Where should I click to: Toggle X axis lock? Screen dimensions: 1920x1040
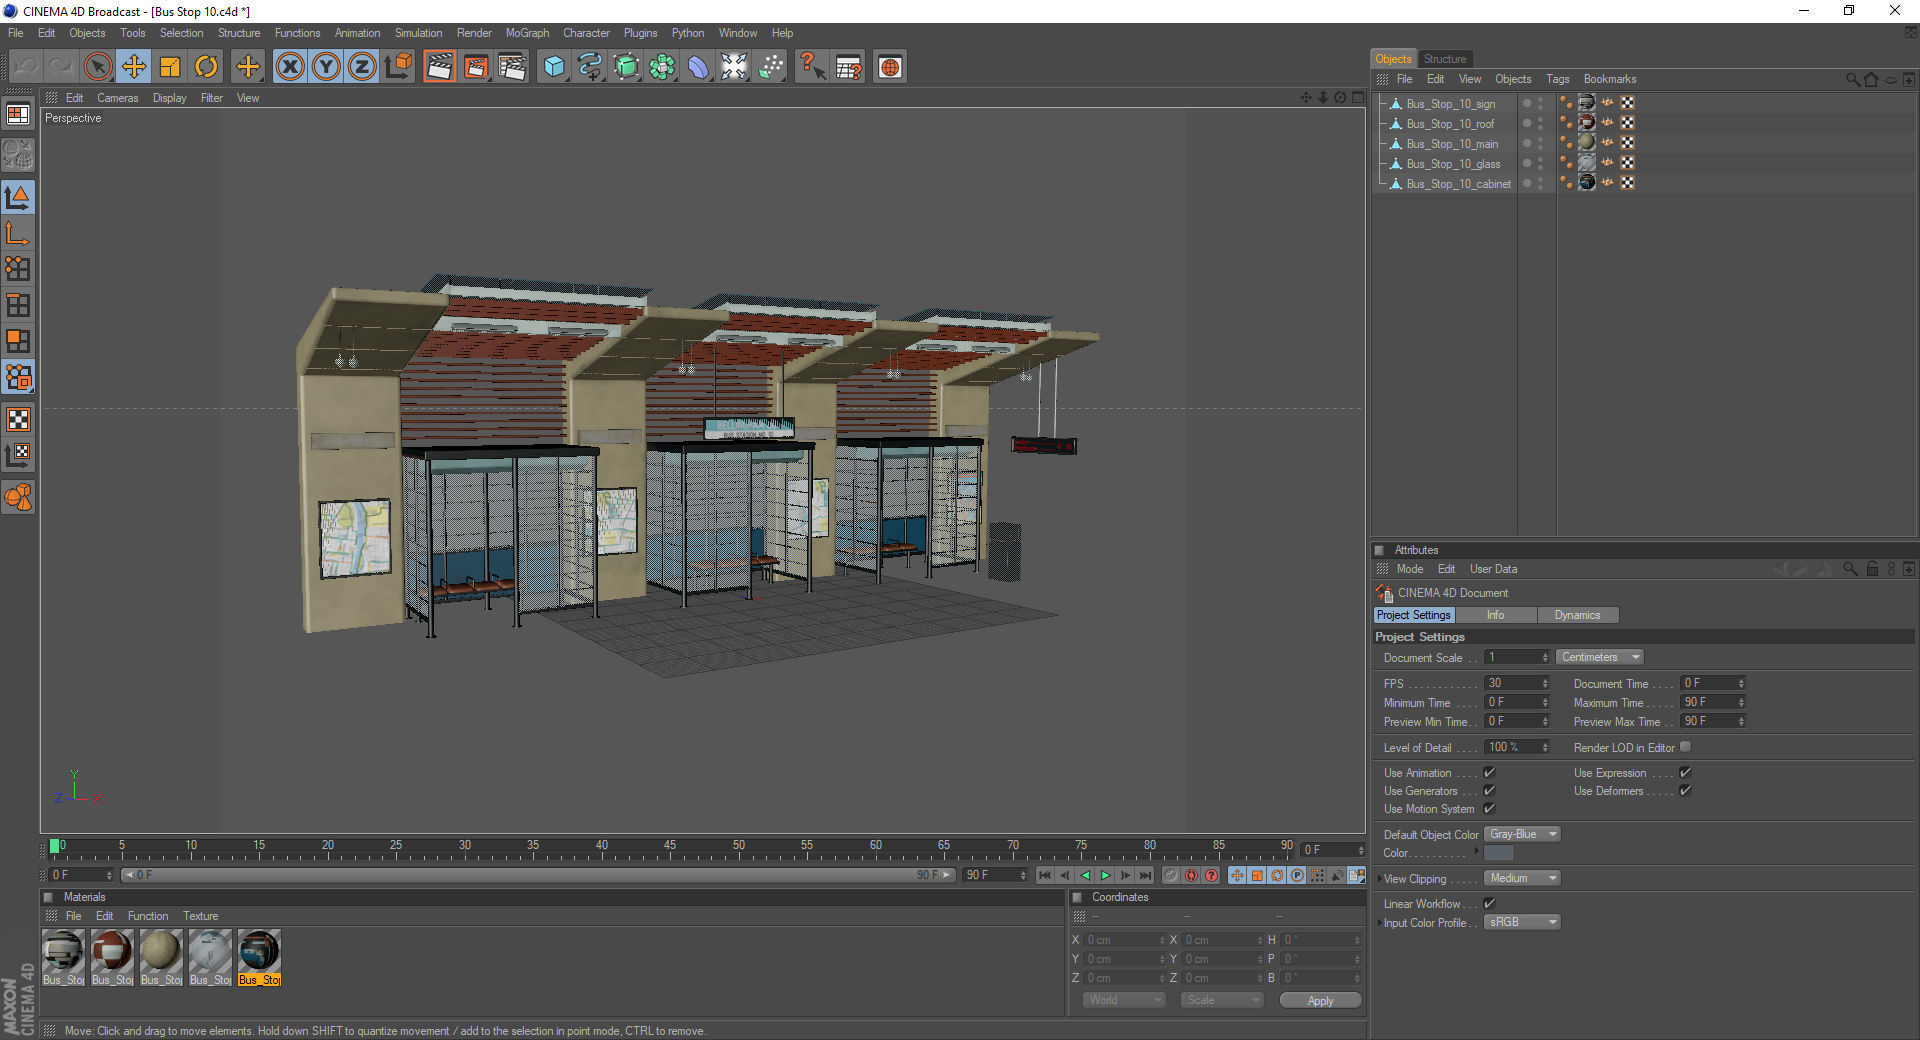point(290,67)
